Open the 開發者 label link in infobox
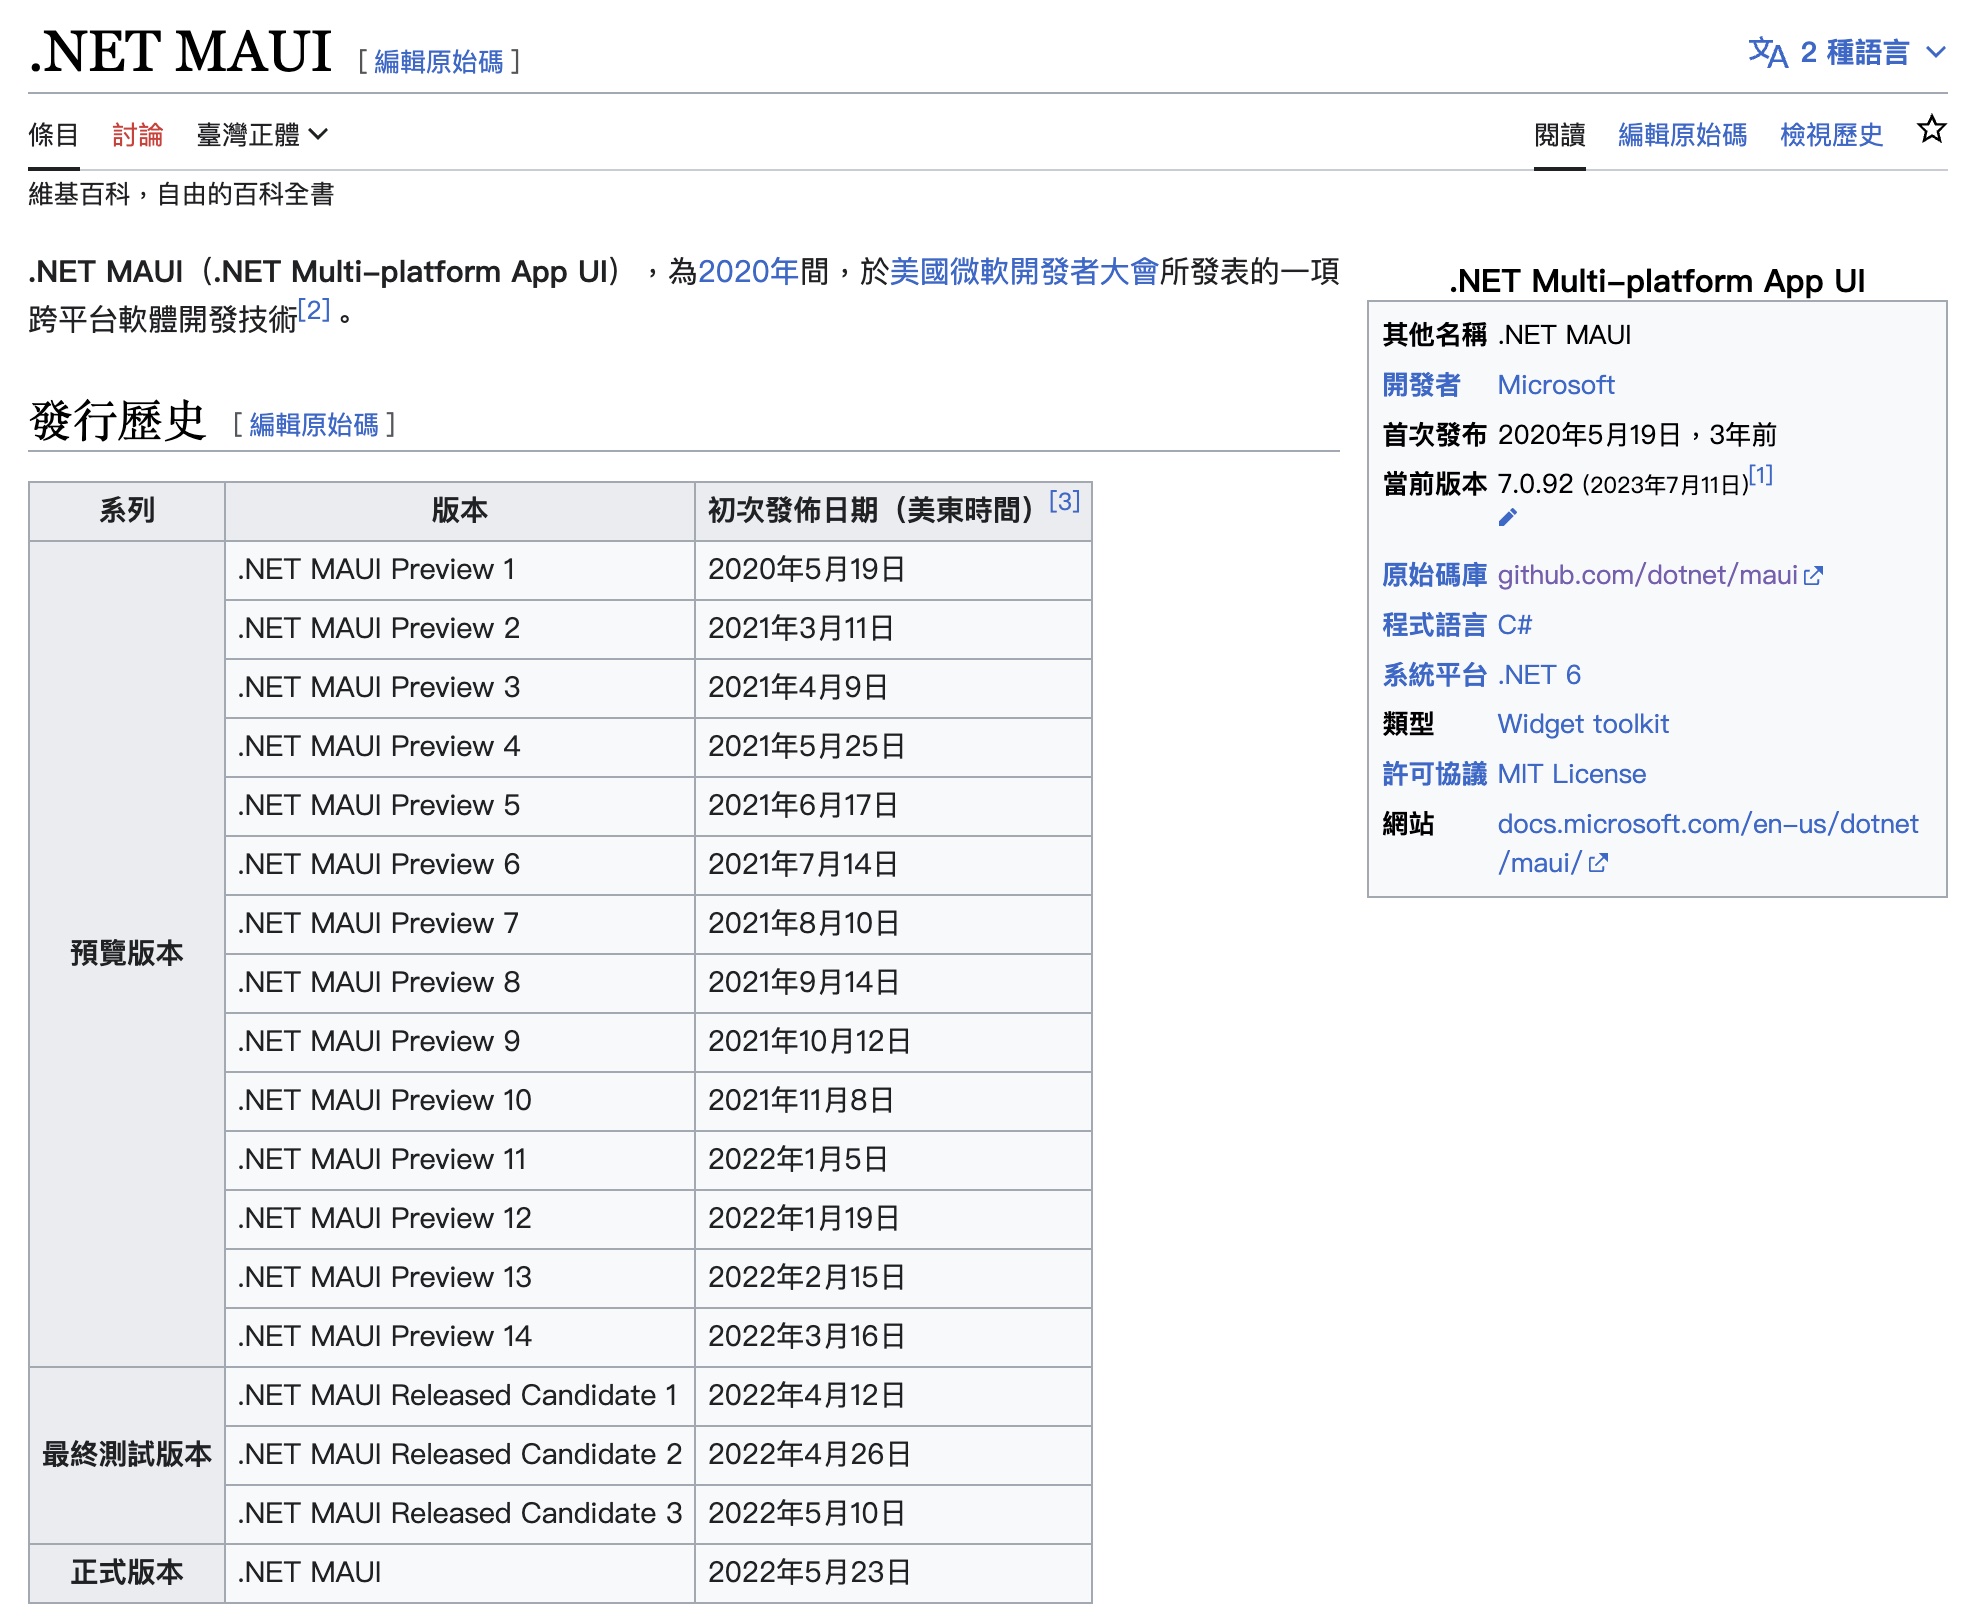 click(x=1421, y=385)
